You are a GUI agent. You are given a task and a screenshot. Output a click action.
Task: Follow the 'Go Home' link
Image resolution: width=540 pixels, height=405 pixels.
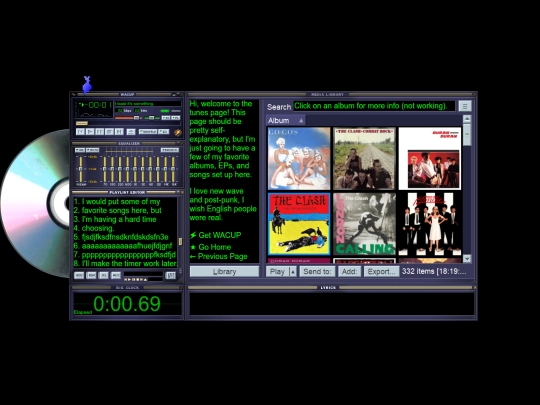[210, 247]
